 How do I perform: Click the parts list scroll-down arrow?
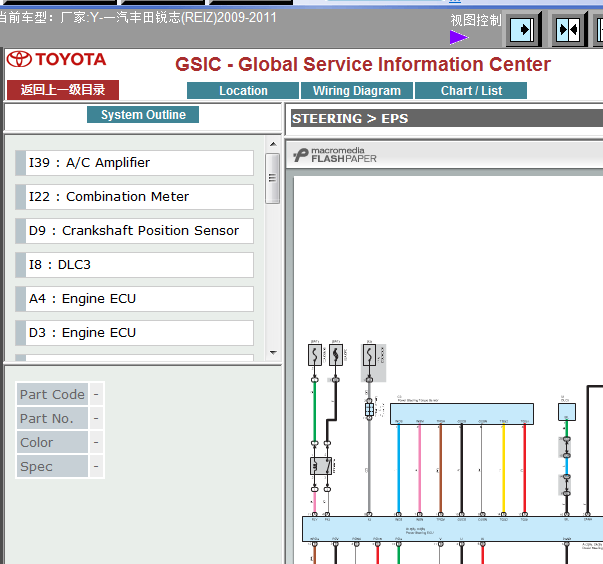273,352
